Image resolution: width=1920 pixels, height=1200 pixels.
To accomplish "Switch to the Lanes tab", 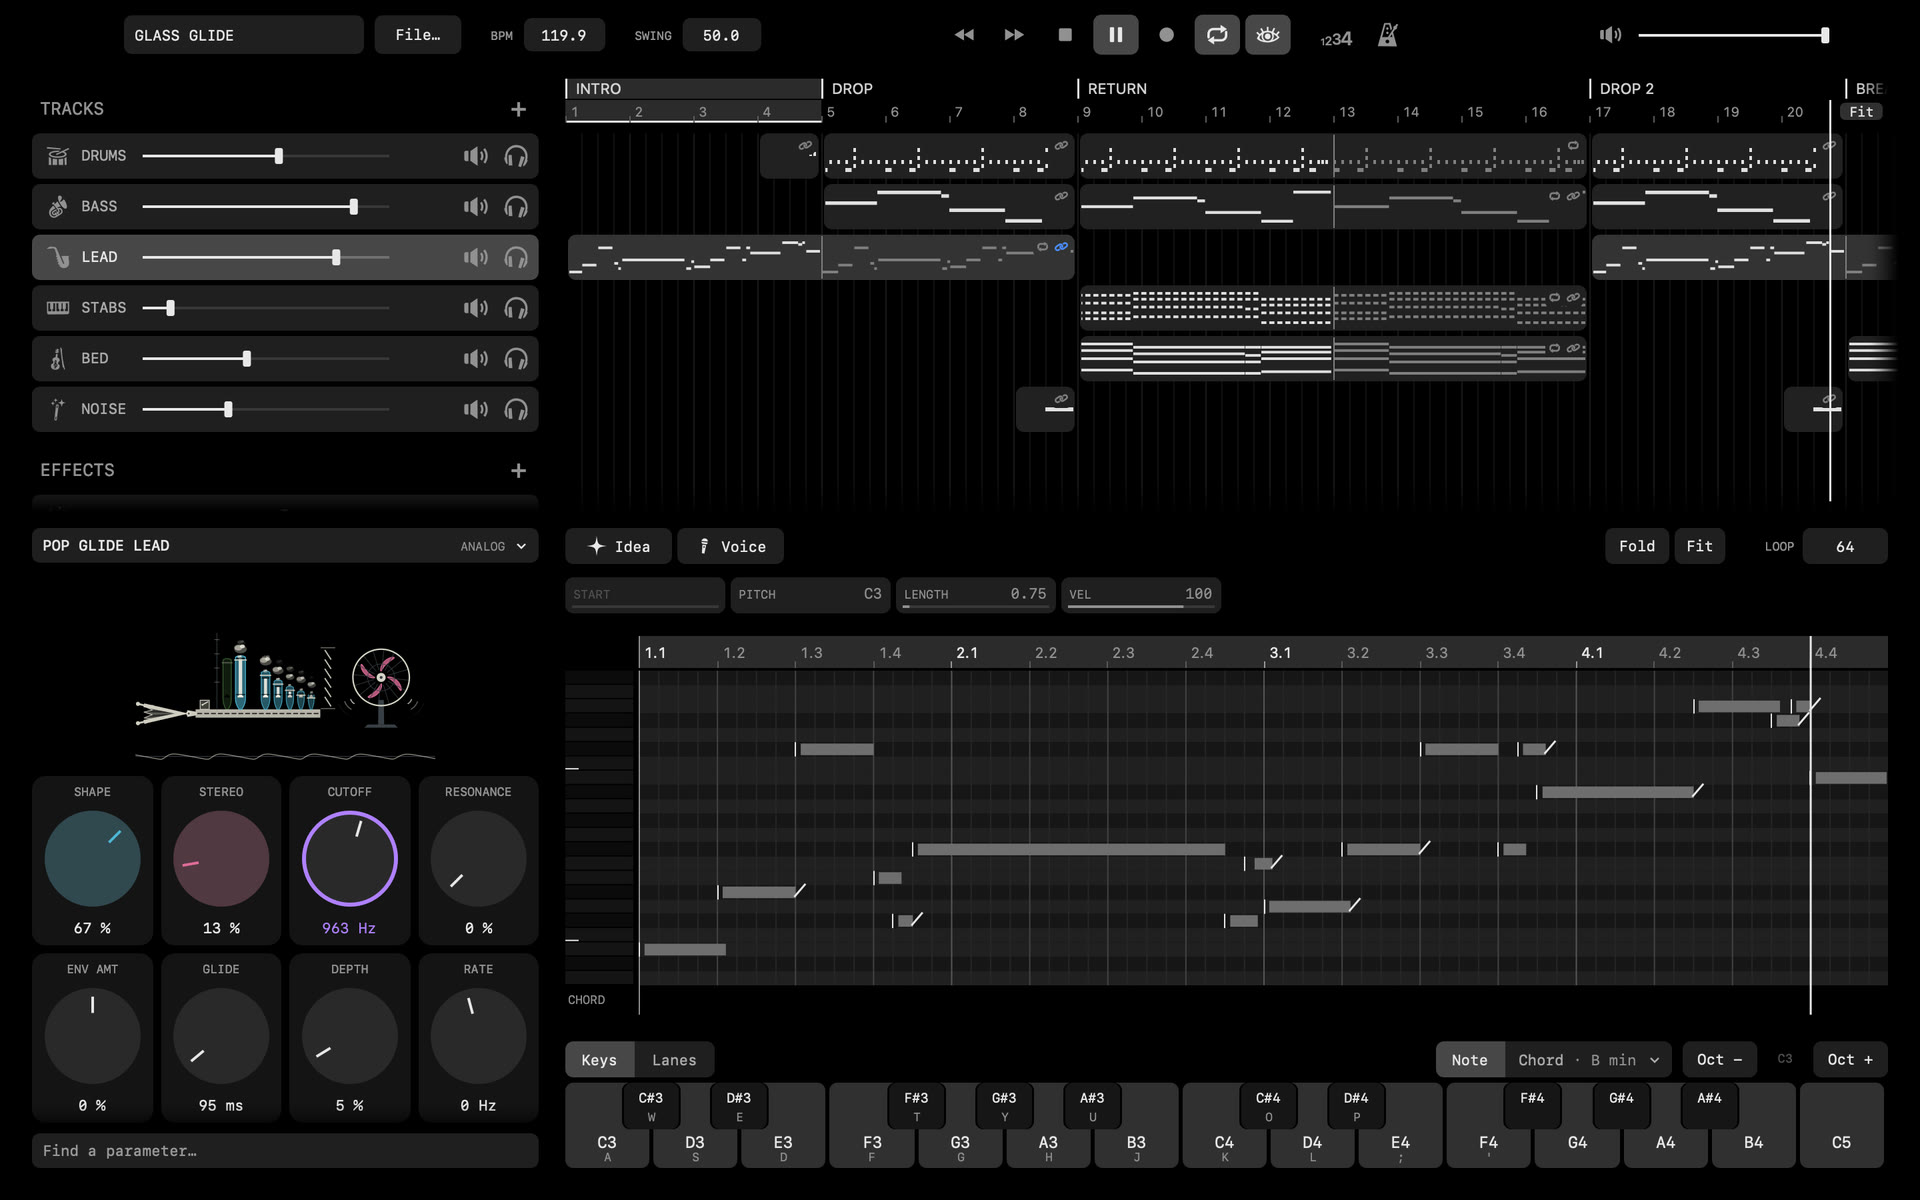I will (x=674, y=1060).
